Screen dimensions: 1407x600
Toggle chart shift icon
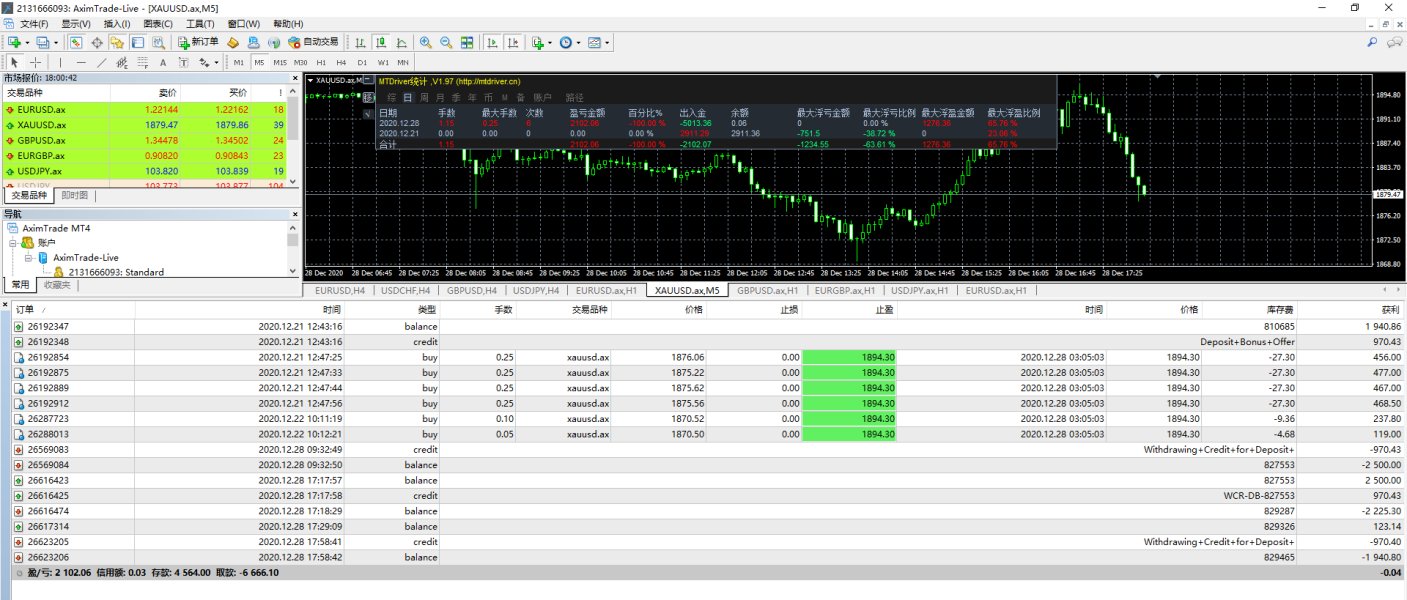click(513, 42)
